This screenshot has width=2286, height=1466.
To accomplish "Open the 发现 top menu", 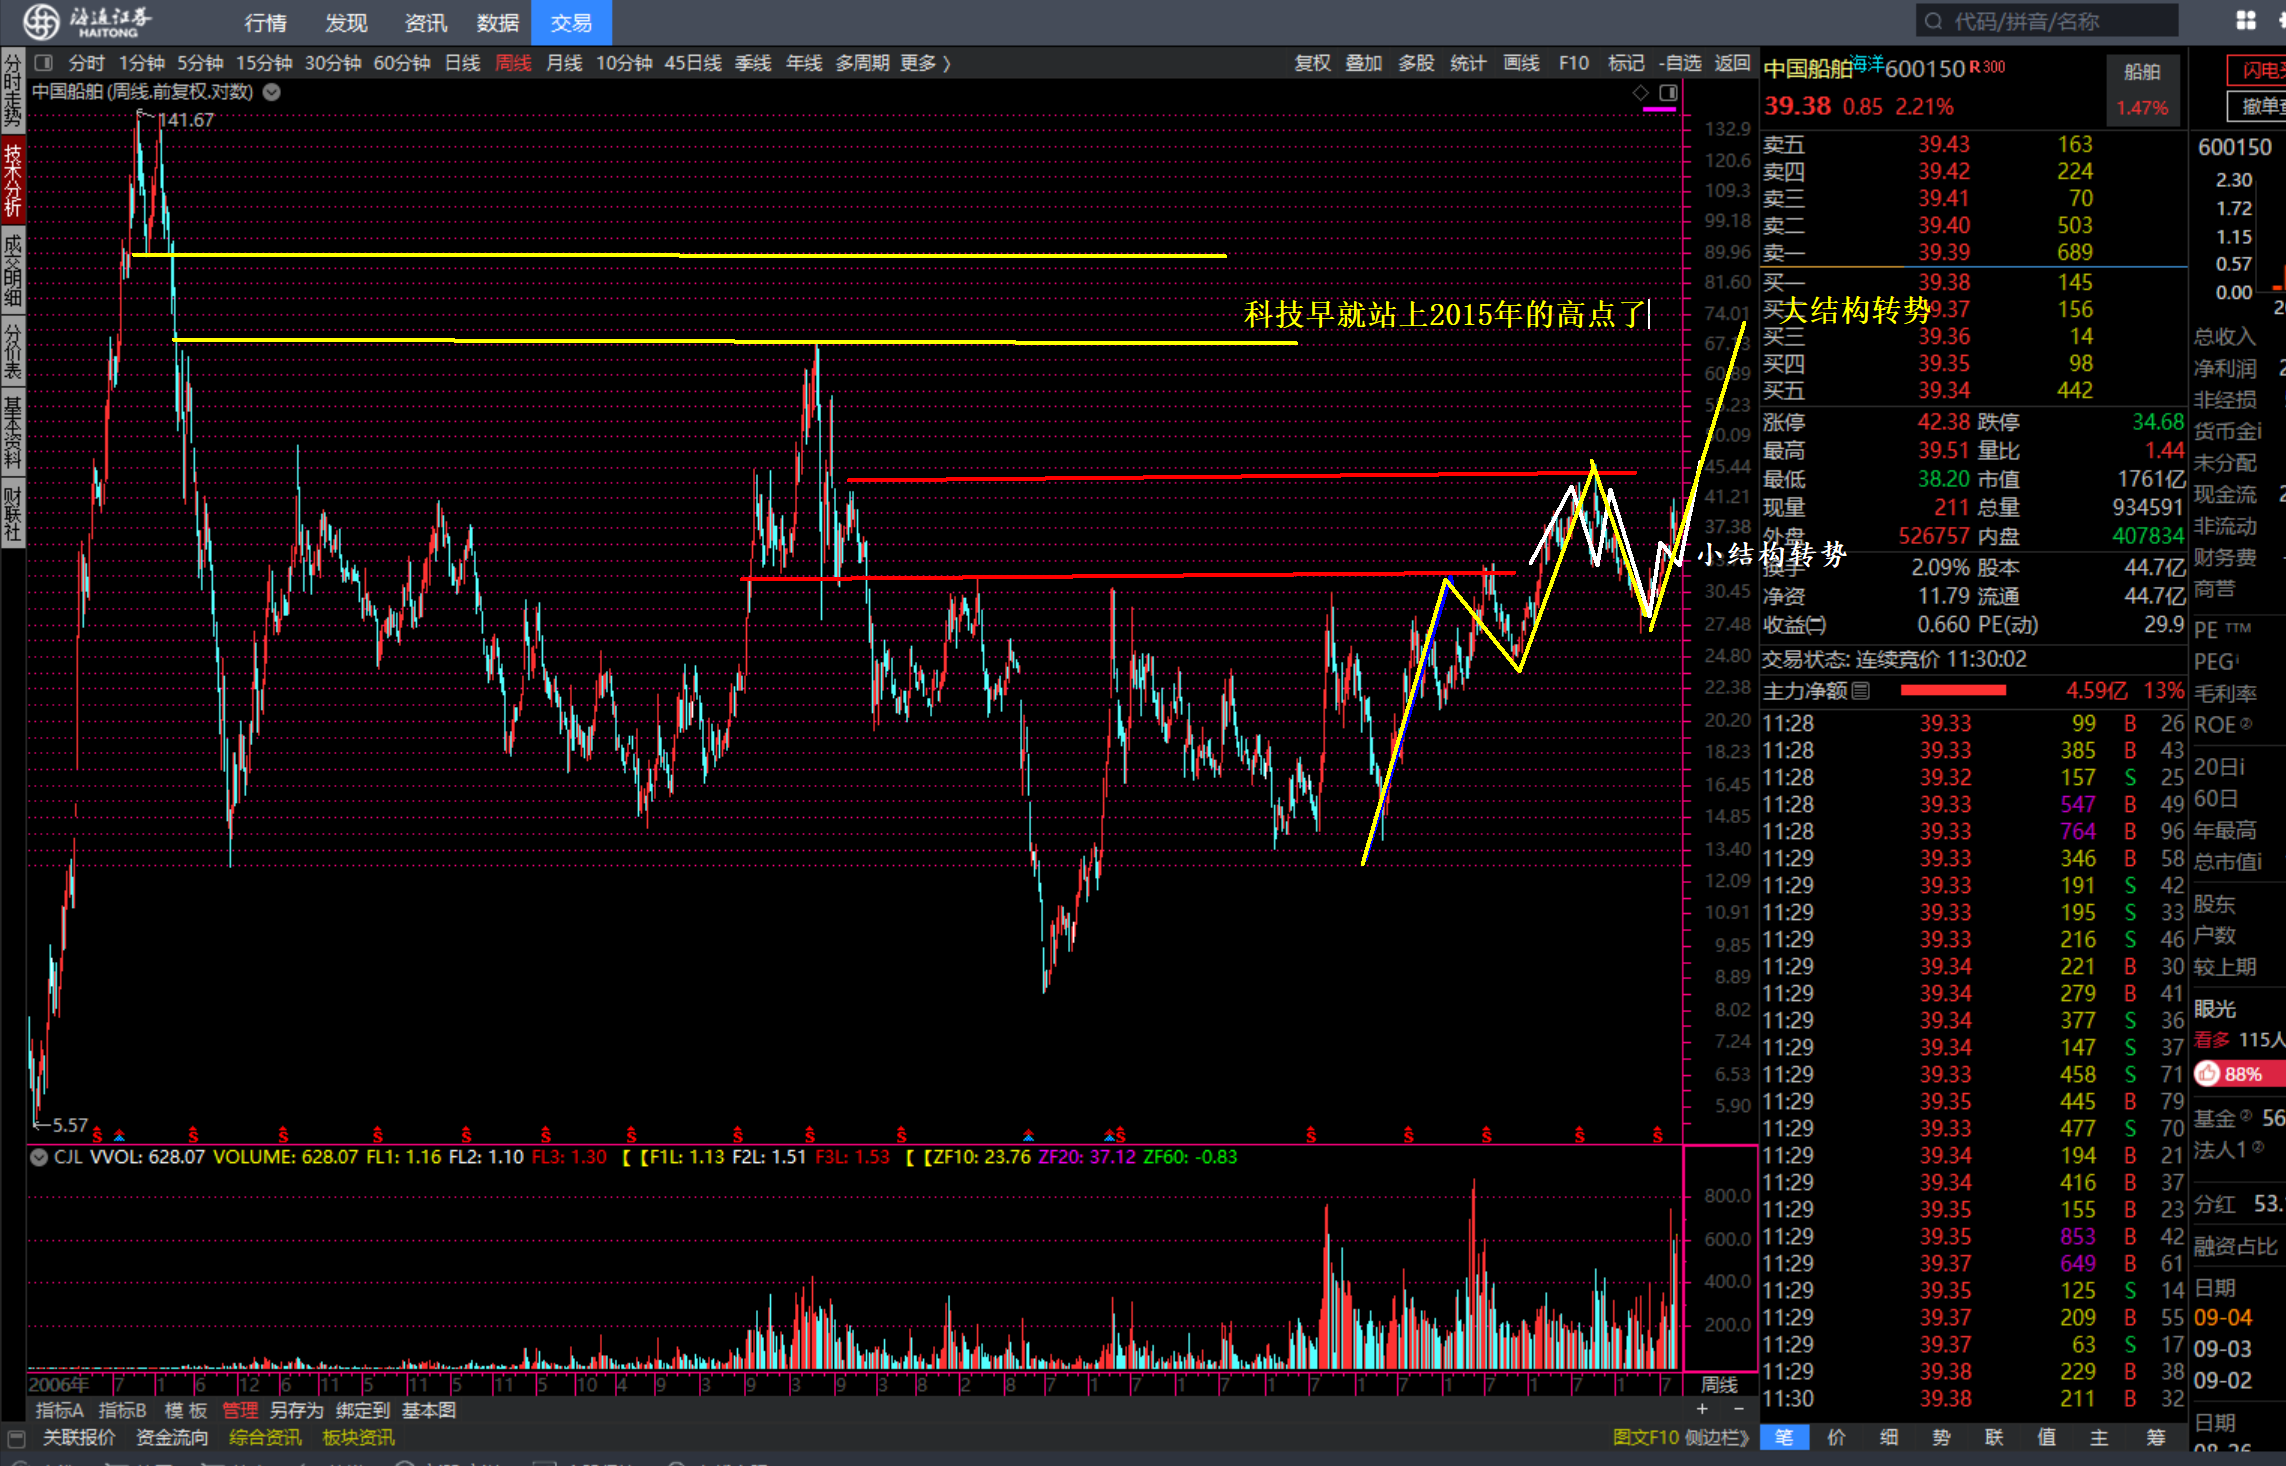I will pyautogui.click(x=346, y=22).
